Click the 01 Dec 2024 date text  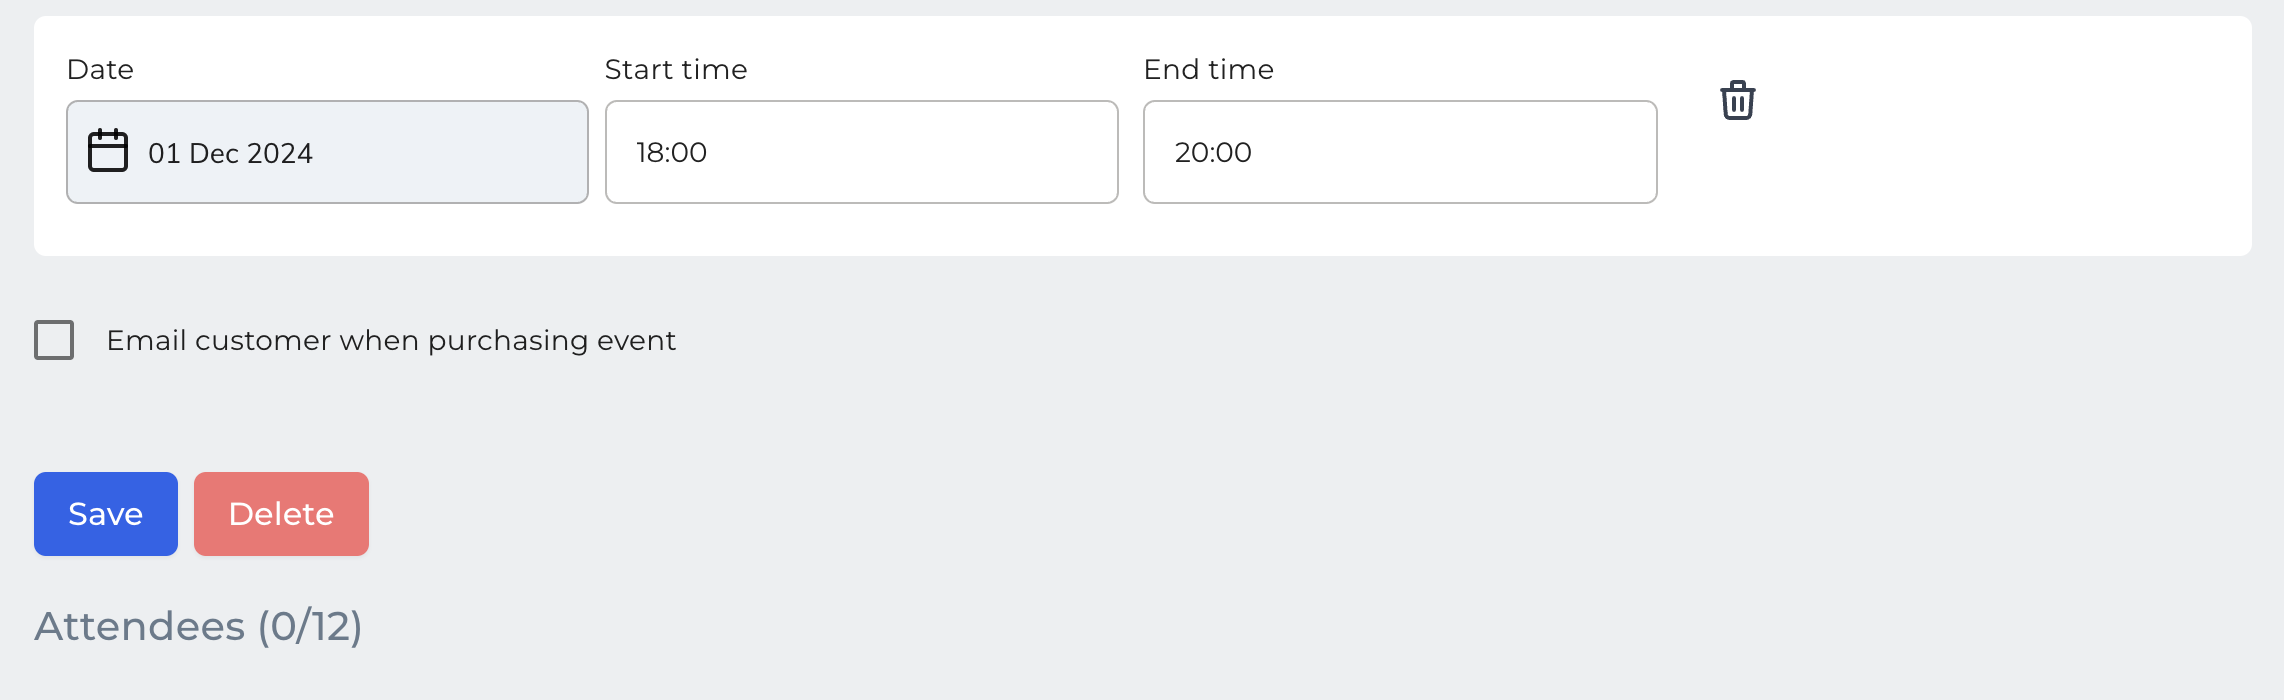pos(230,153)
